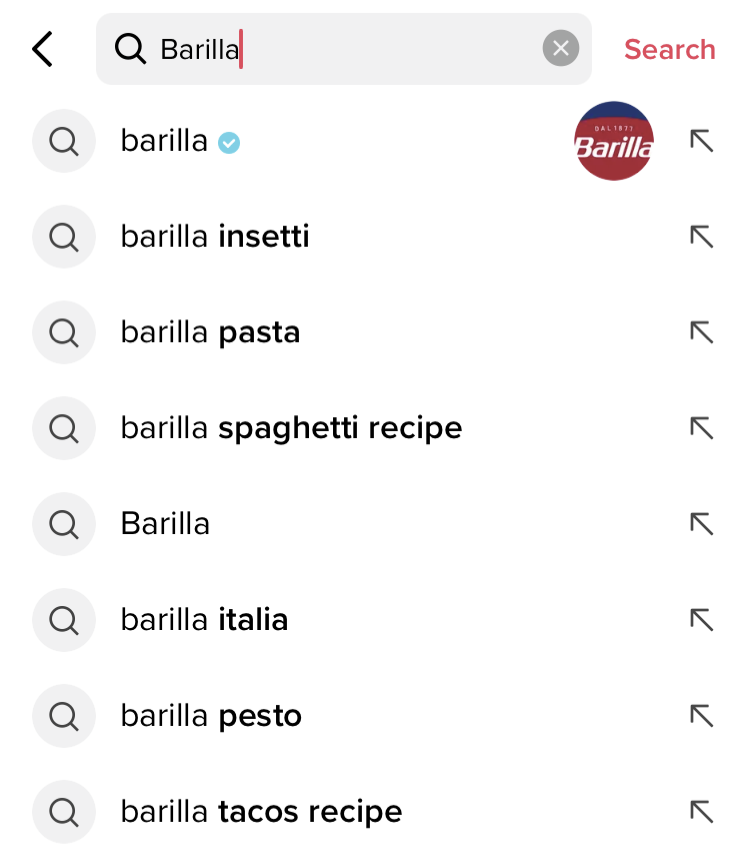
Task: Click the arrow beside 'barilla tacos recipe'
Action: pos(702,812)
